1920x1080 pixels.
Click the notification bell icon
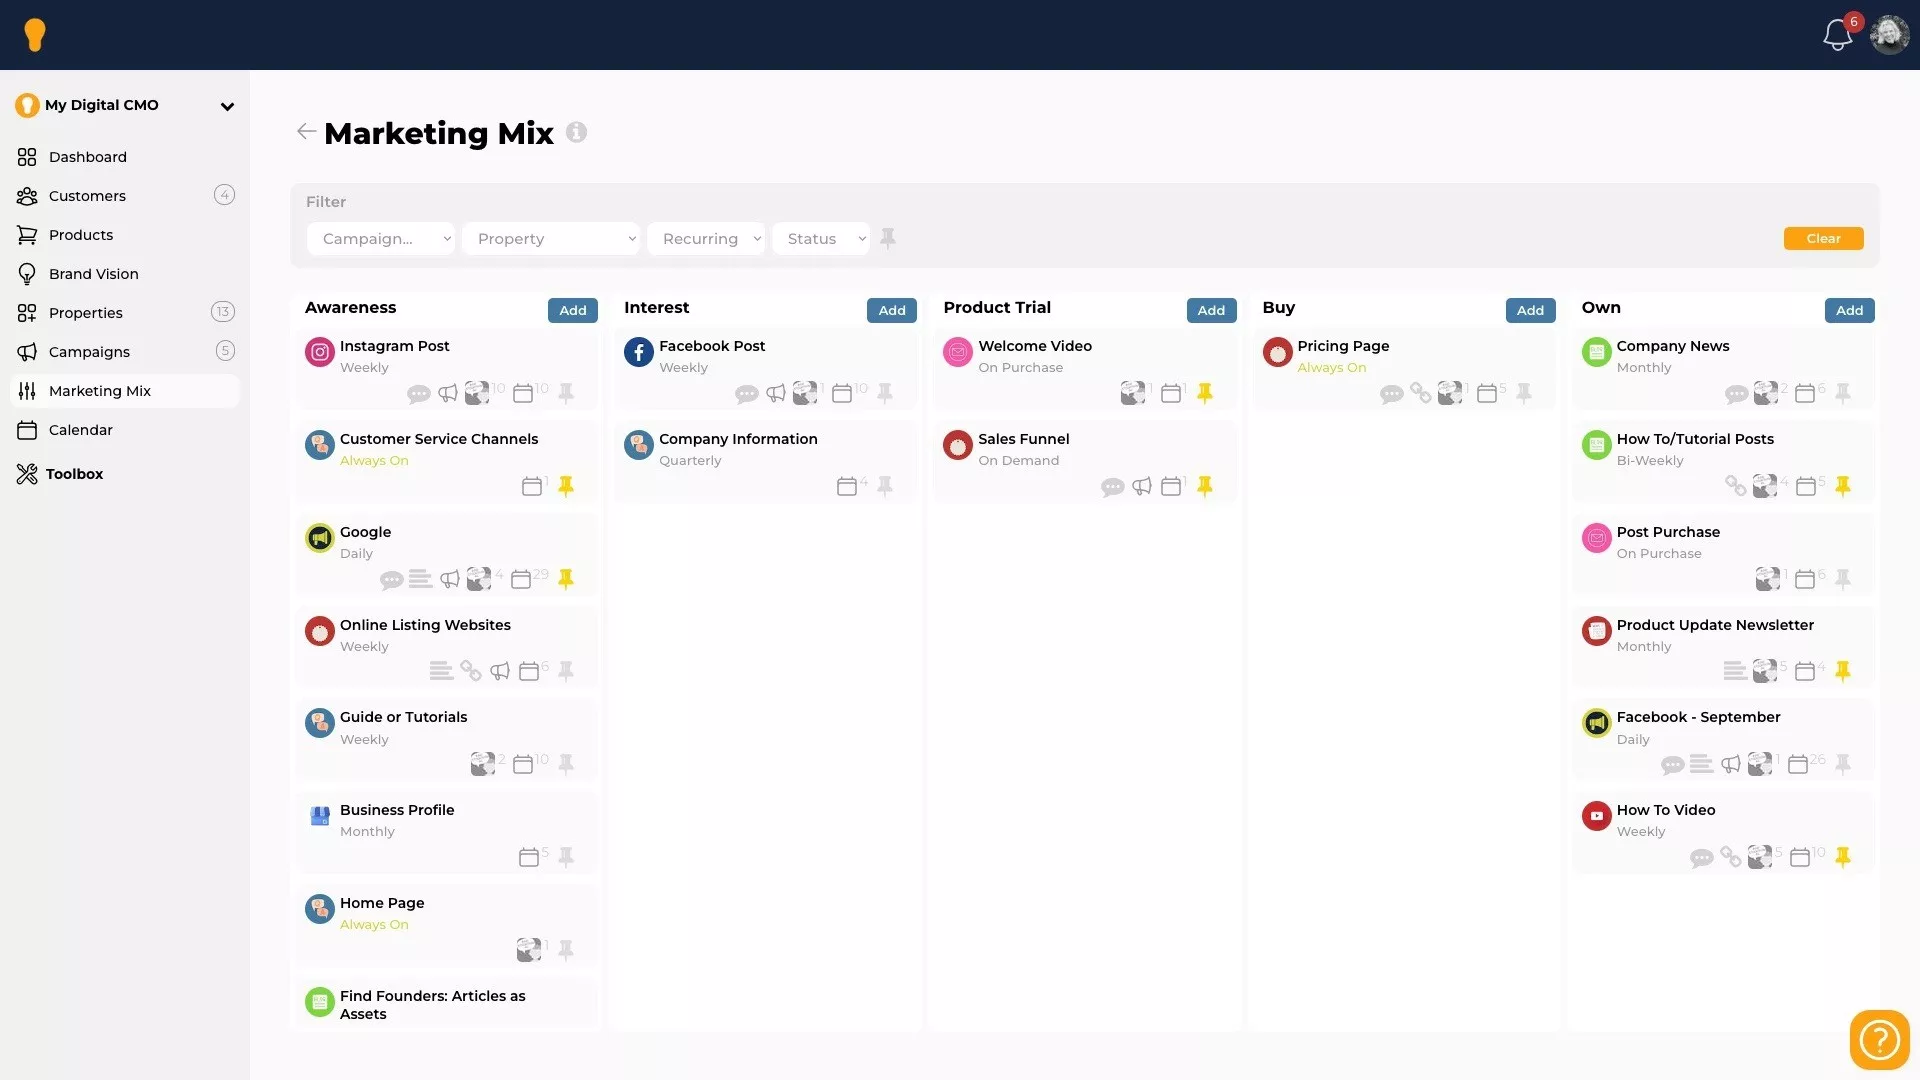click(1837, 36)
